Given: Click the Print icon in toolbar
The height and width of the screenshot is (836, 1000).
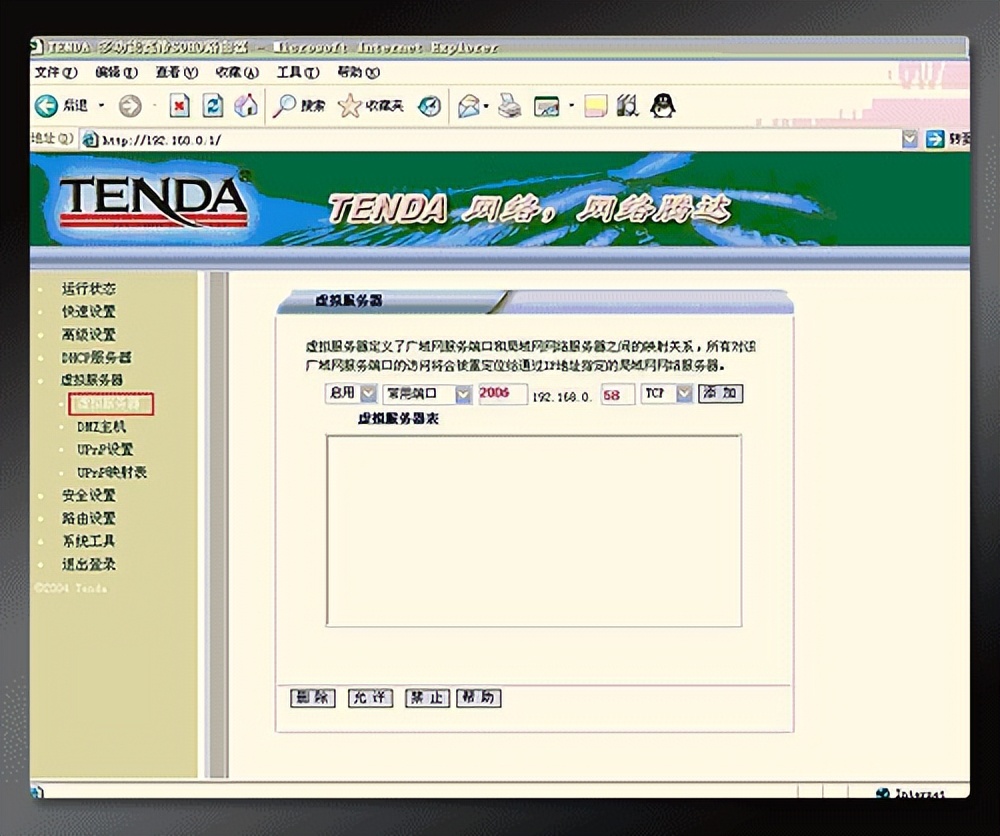Looking at the screenshot, I should (x=510, y=106).
